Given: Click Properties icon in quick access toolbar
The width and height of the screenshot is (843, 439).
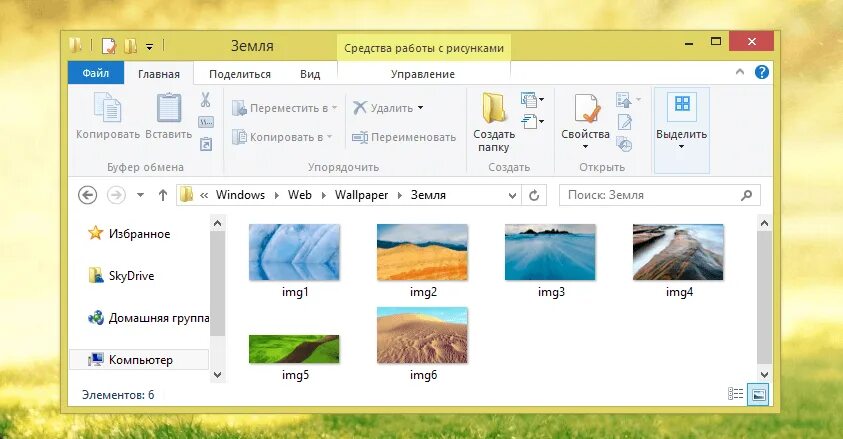Looking at the screenshot, I should (x=109, y=46).
